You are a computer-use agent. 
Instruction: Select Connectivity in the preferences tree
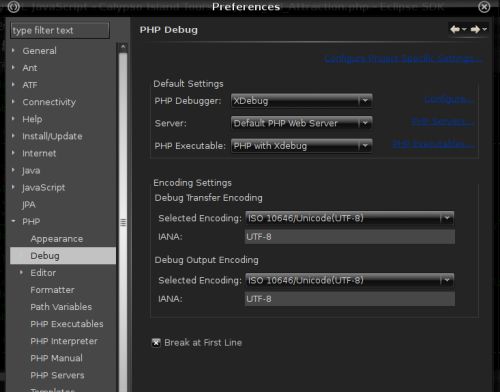[x=49, y=102]
